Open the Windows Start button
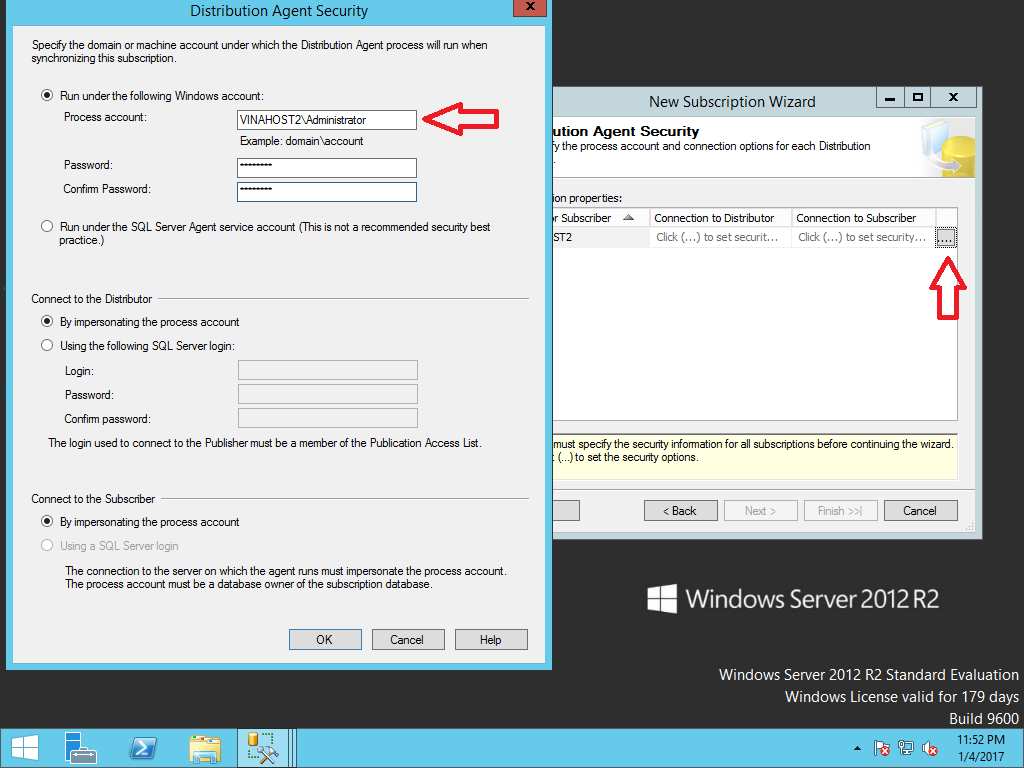 point(24,748)
